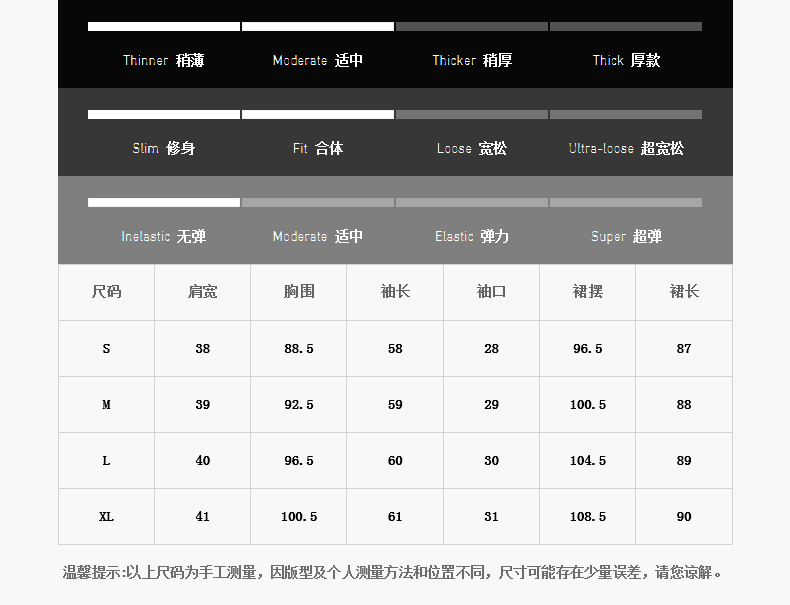Click the 尺码 column header
Screen dimensions: 790x605
click(x=106, y=292)
